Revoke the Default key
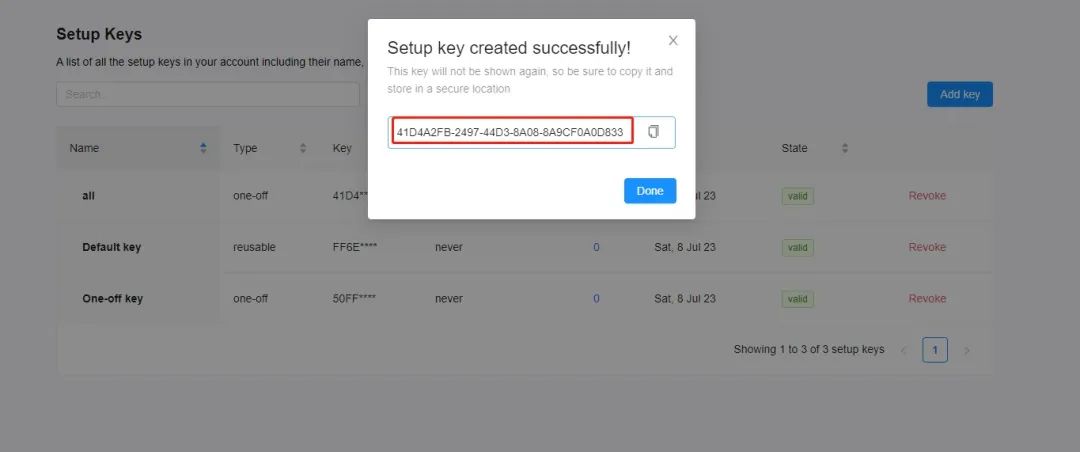This screenshot has width=1080, height=452. [926, 247]
